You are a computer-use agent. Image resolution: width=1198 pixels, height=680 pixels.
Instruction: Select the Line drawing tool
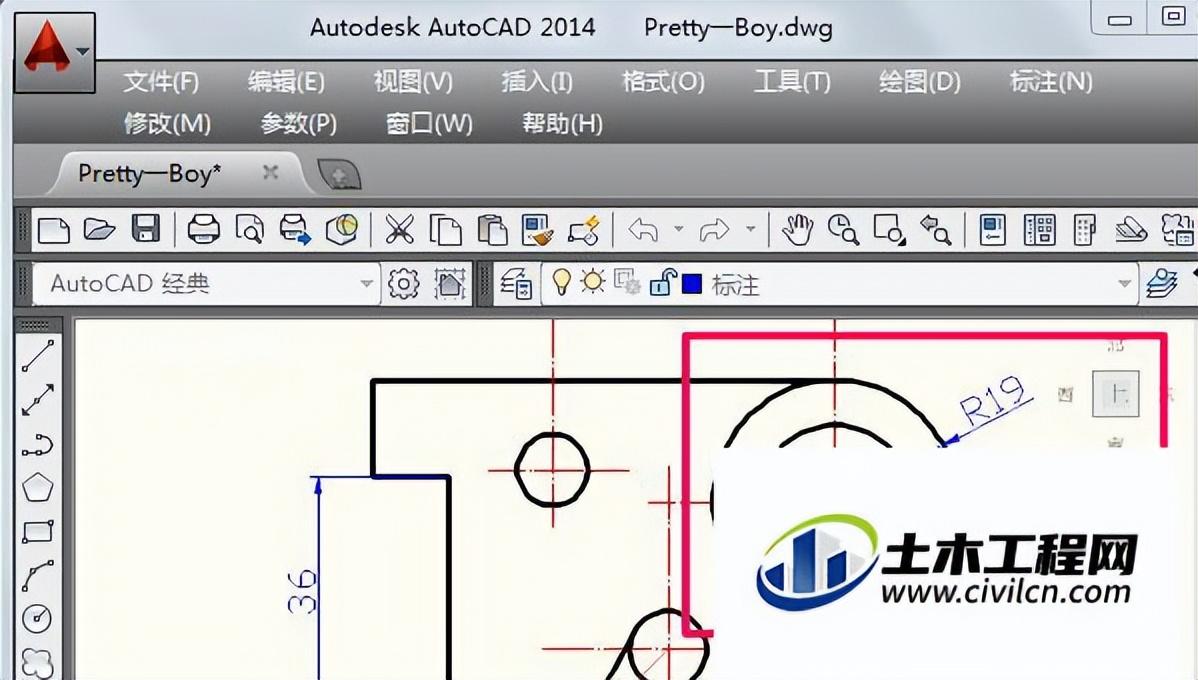(38, 356)
